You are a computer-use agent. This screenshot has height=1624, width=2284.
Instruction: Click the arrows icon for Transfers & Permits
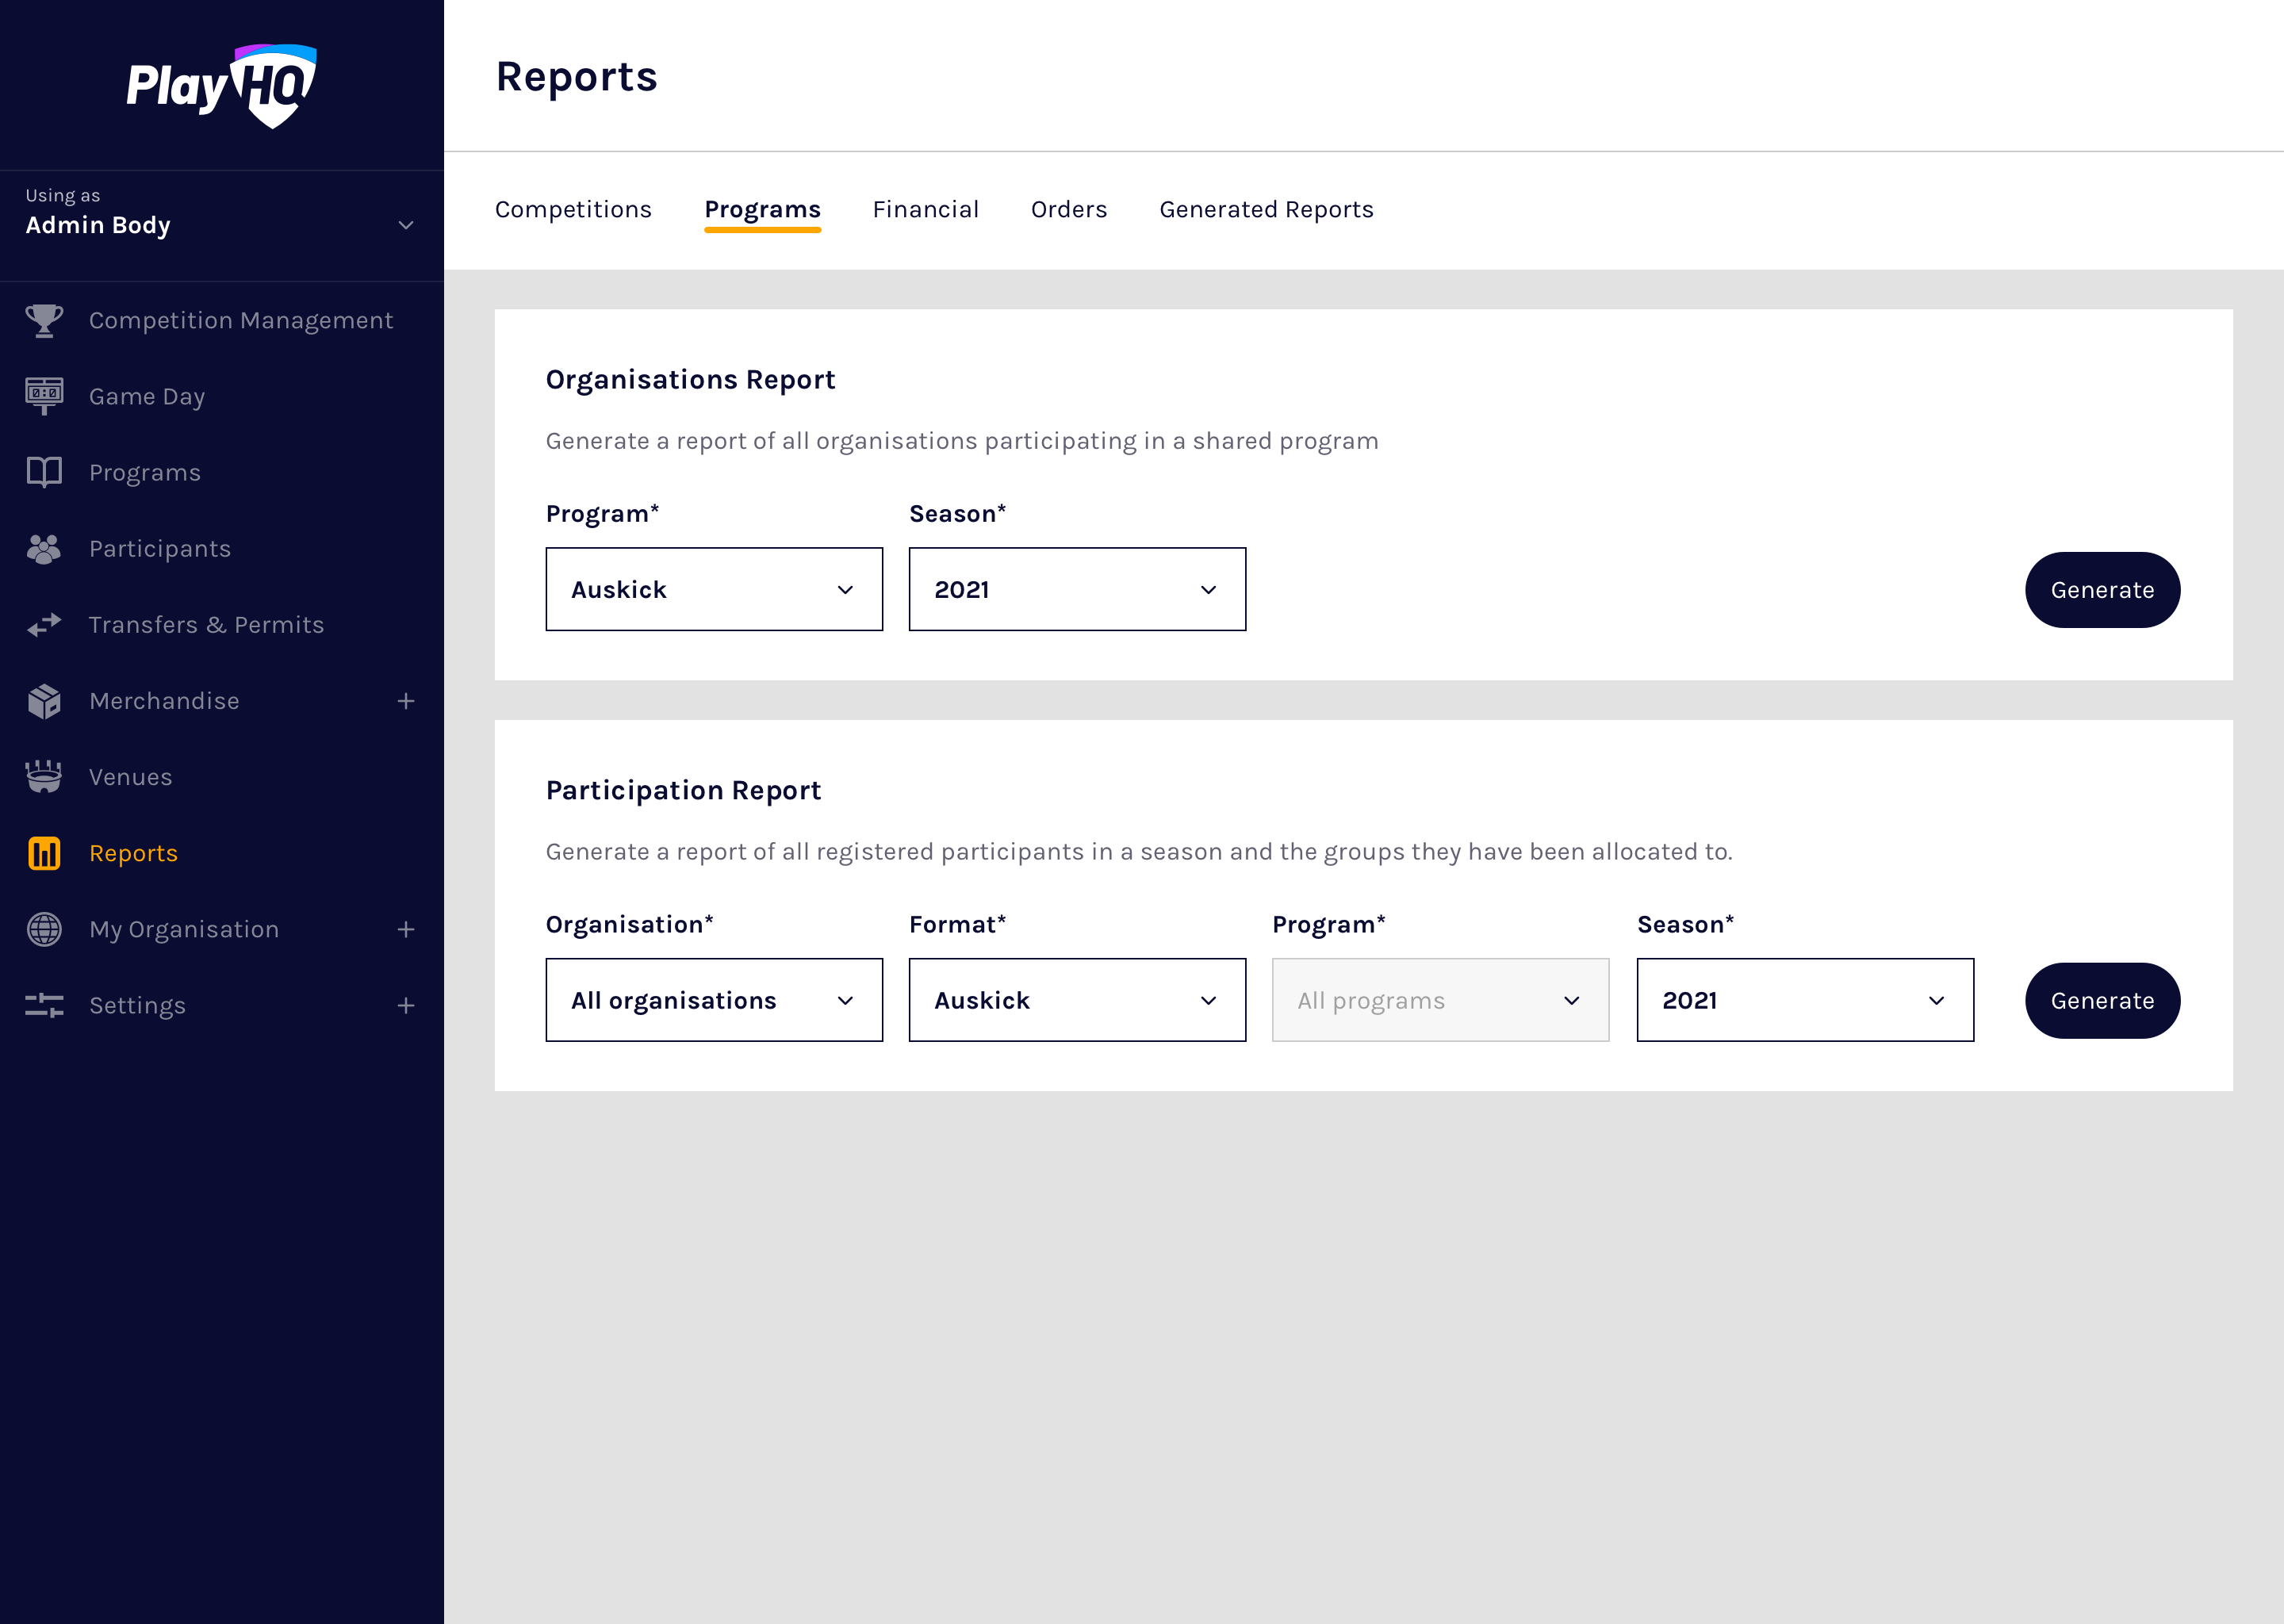(x=44, y=625)
